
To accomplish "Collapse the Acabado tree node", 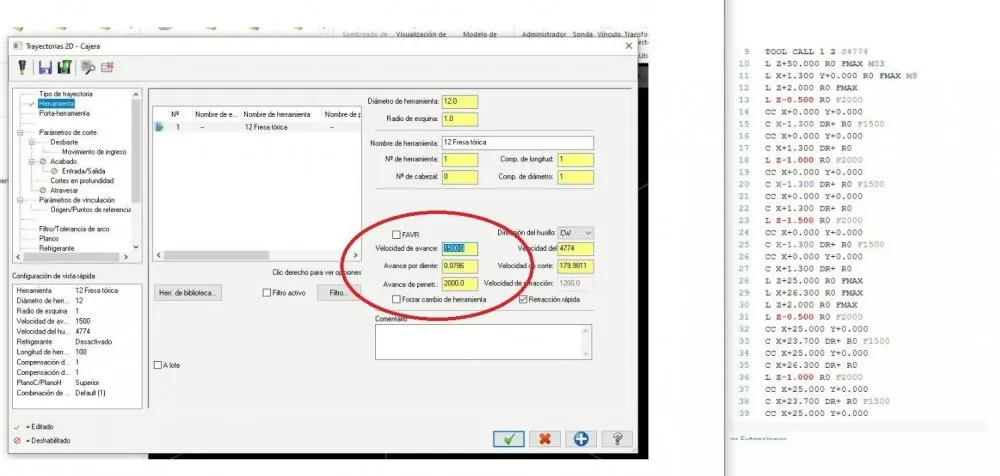I will click(x=31, y=161).
